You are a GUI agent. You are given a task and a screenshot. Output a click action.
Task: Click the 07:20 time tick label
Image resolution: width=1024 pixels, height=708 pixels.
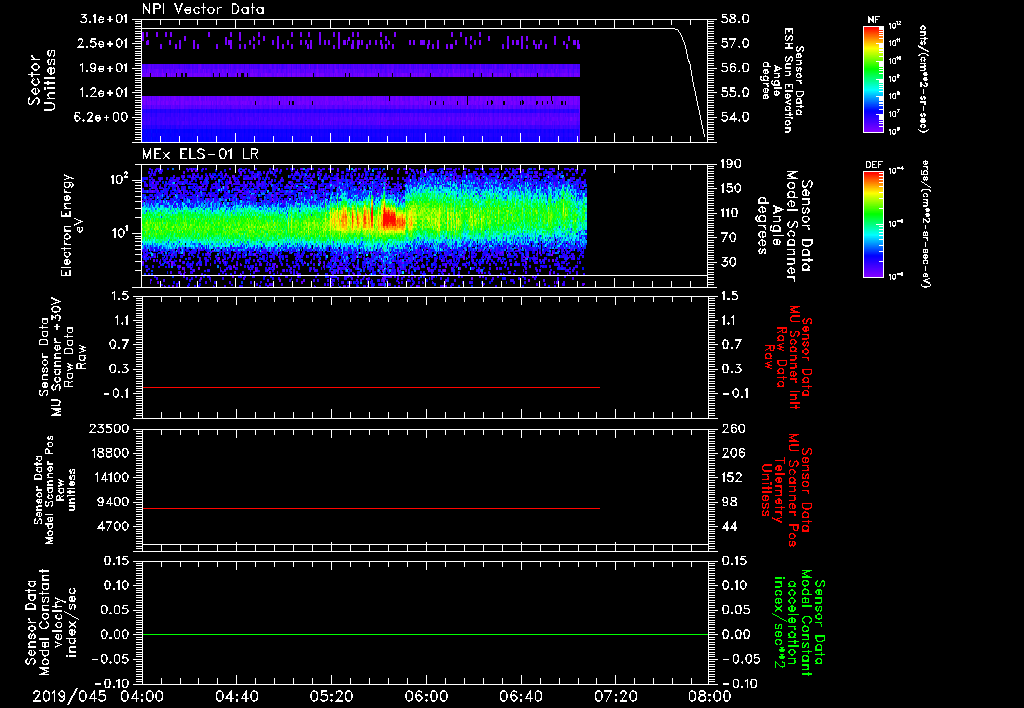pyautogui.click(x=615, y=696)
